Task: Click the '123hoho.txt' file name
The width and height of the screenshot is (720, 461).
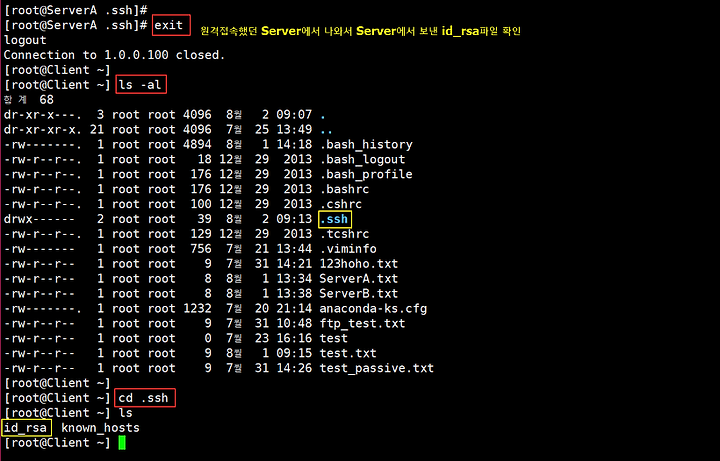Action: pyautogui.click(x=359, y=264)
